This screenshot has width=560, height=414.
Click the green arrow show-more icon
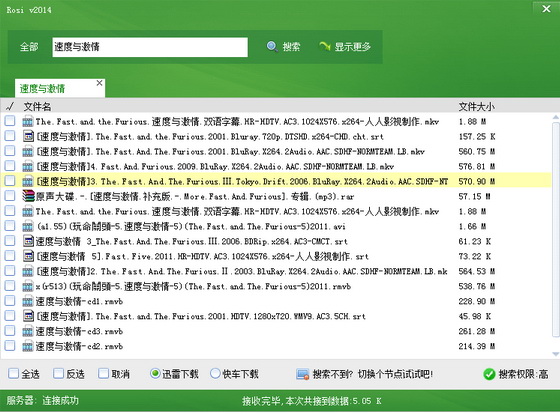click(x=325, y=46)
